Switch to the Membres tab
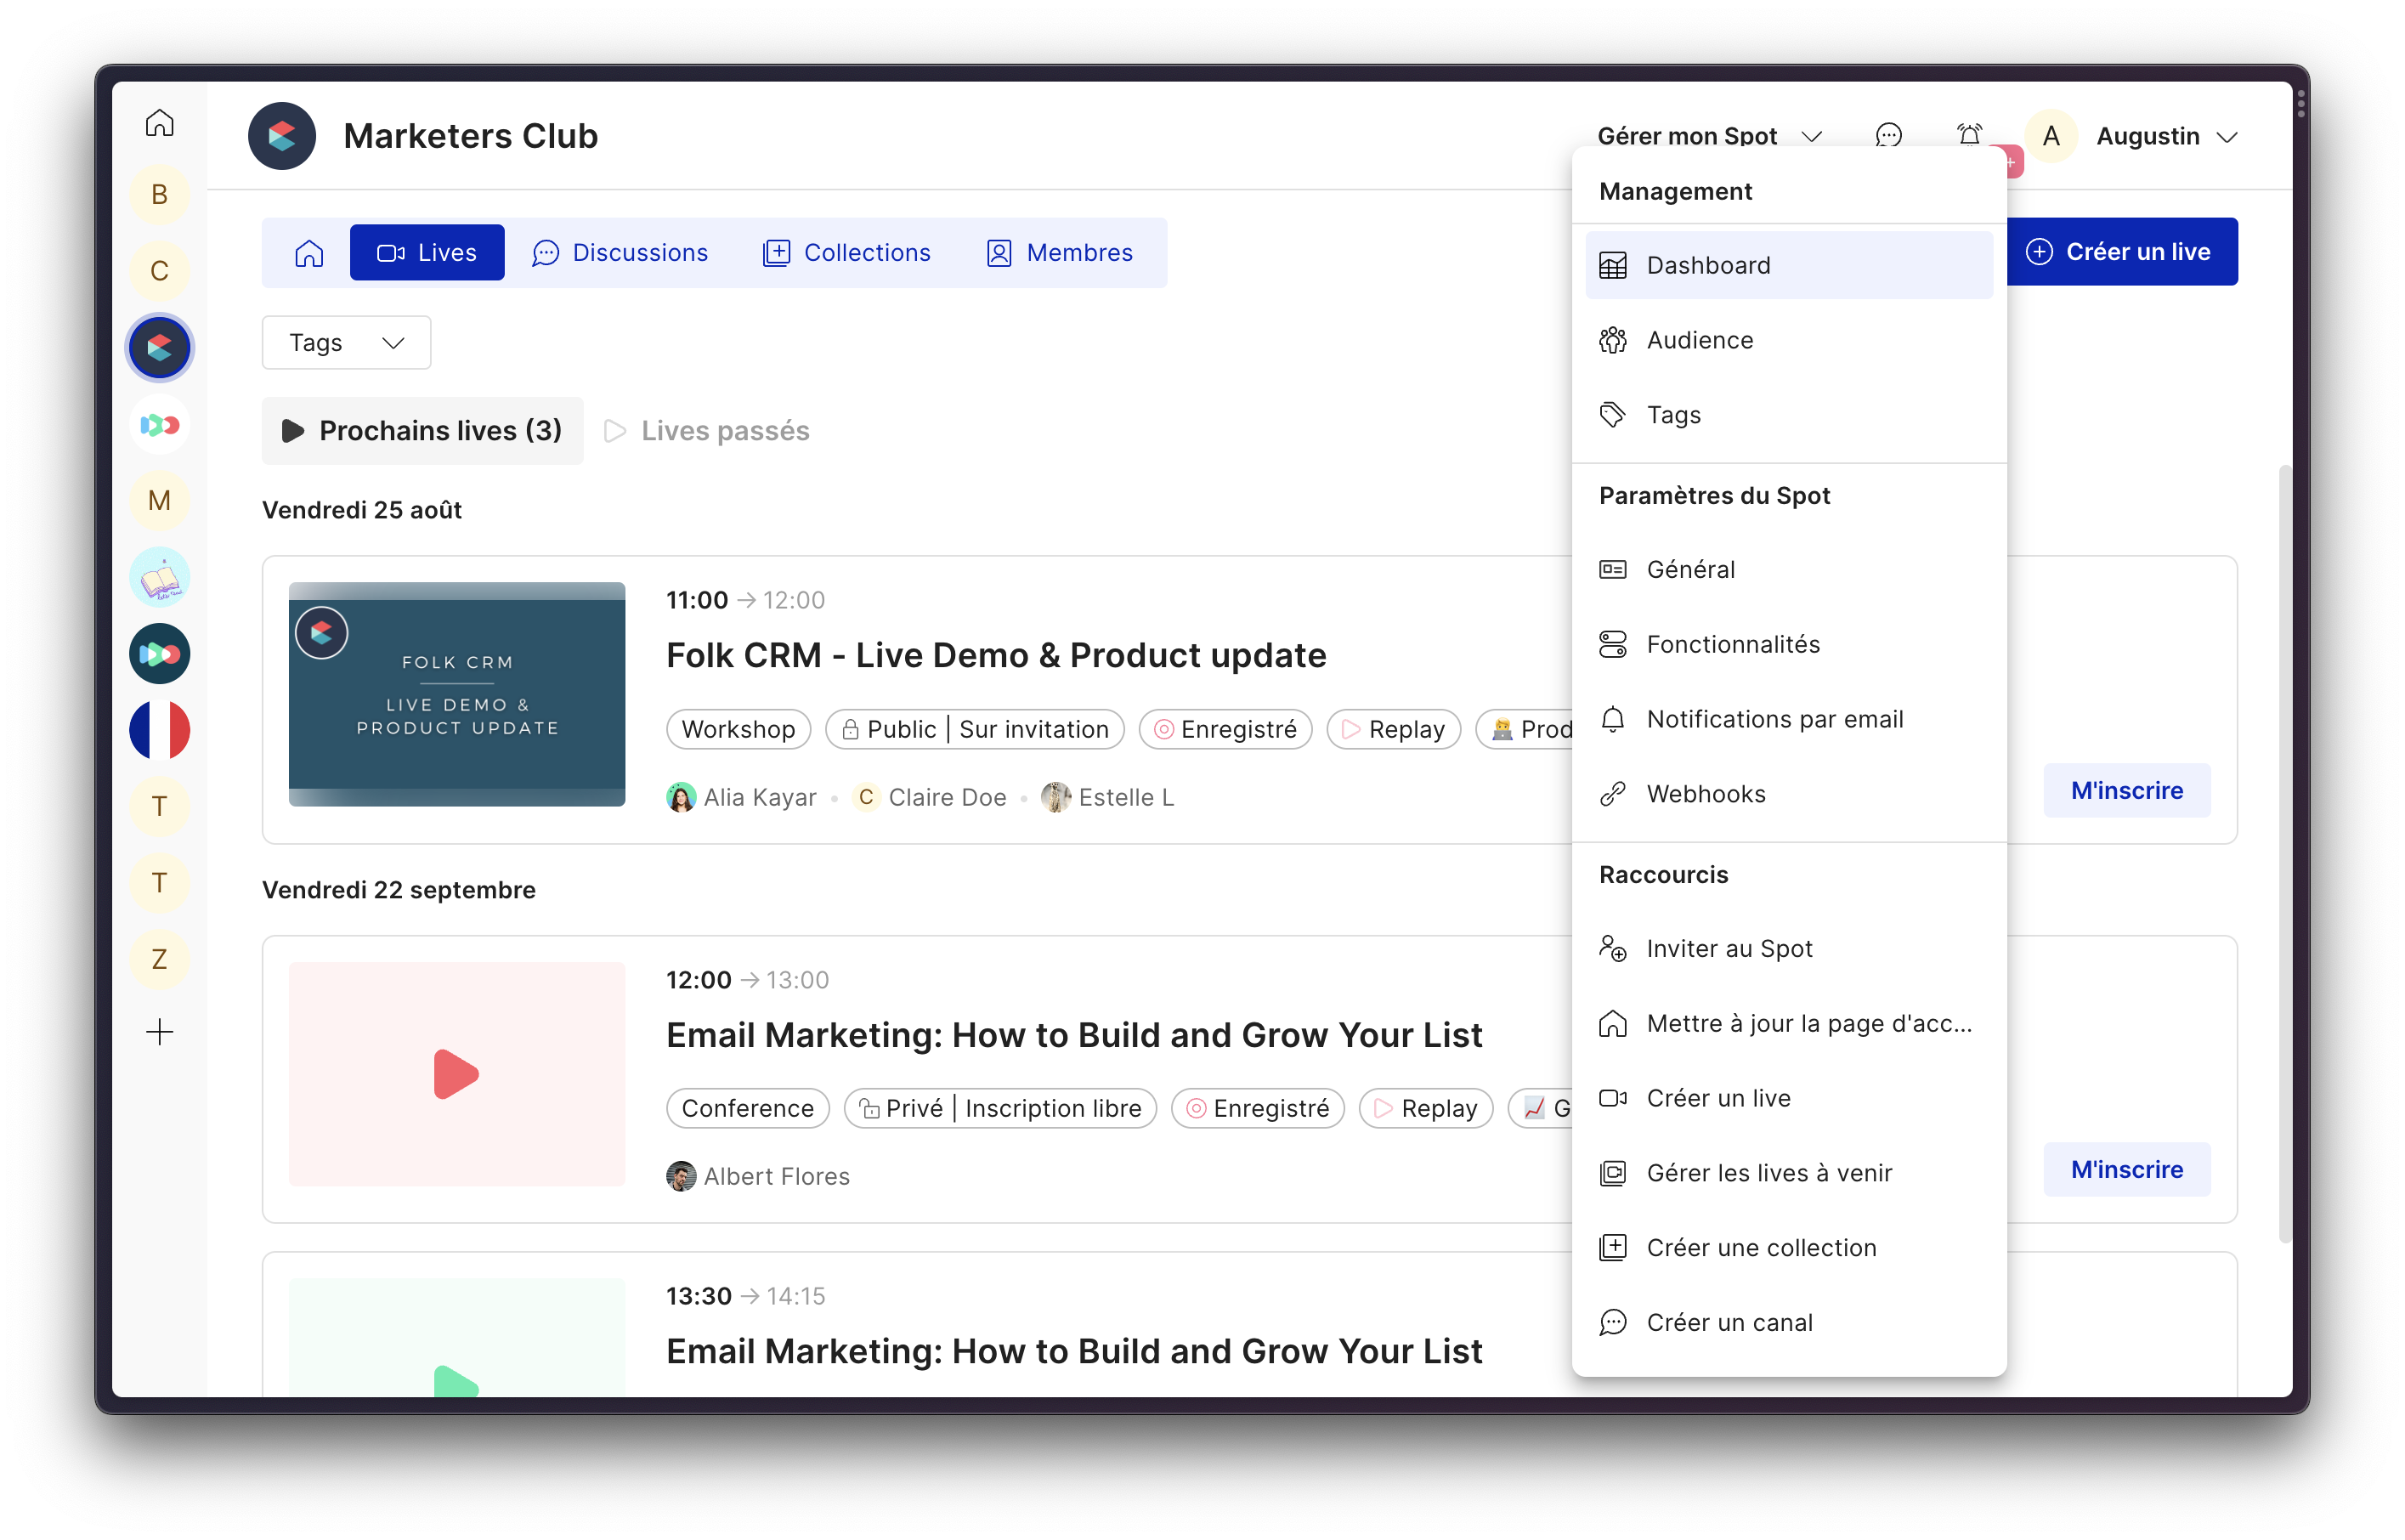Viewport: 2405px width, 1540px height. pyautogui.click(x=1060, y=252)
